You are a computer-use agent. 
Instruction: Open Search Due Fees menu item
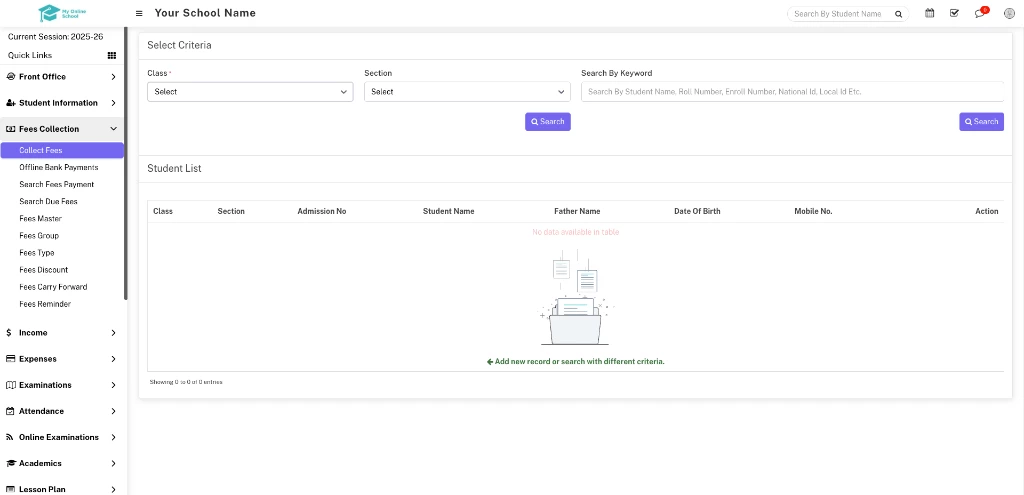(48, 201)
